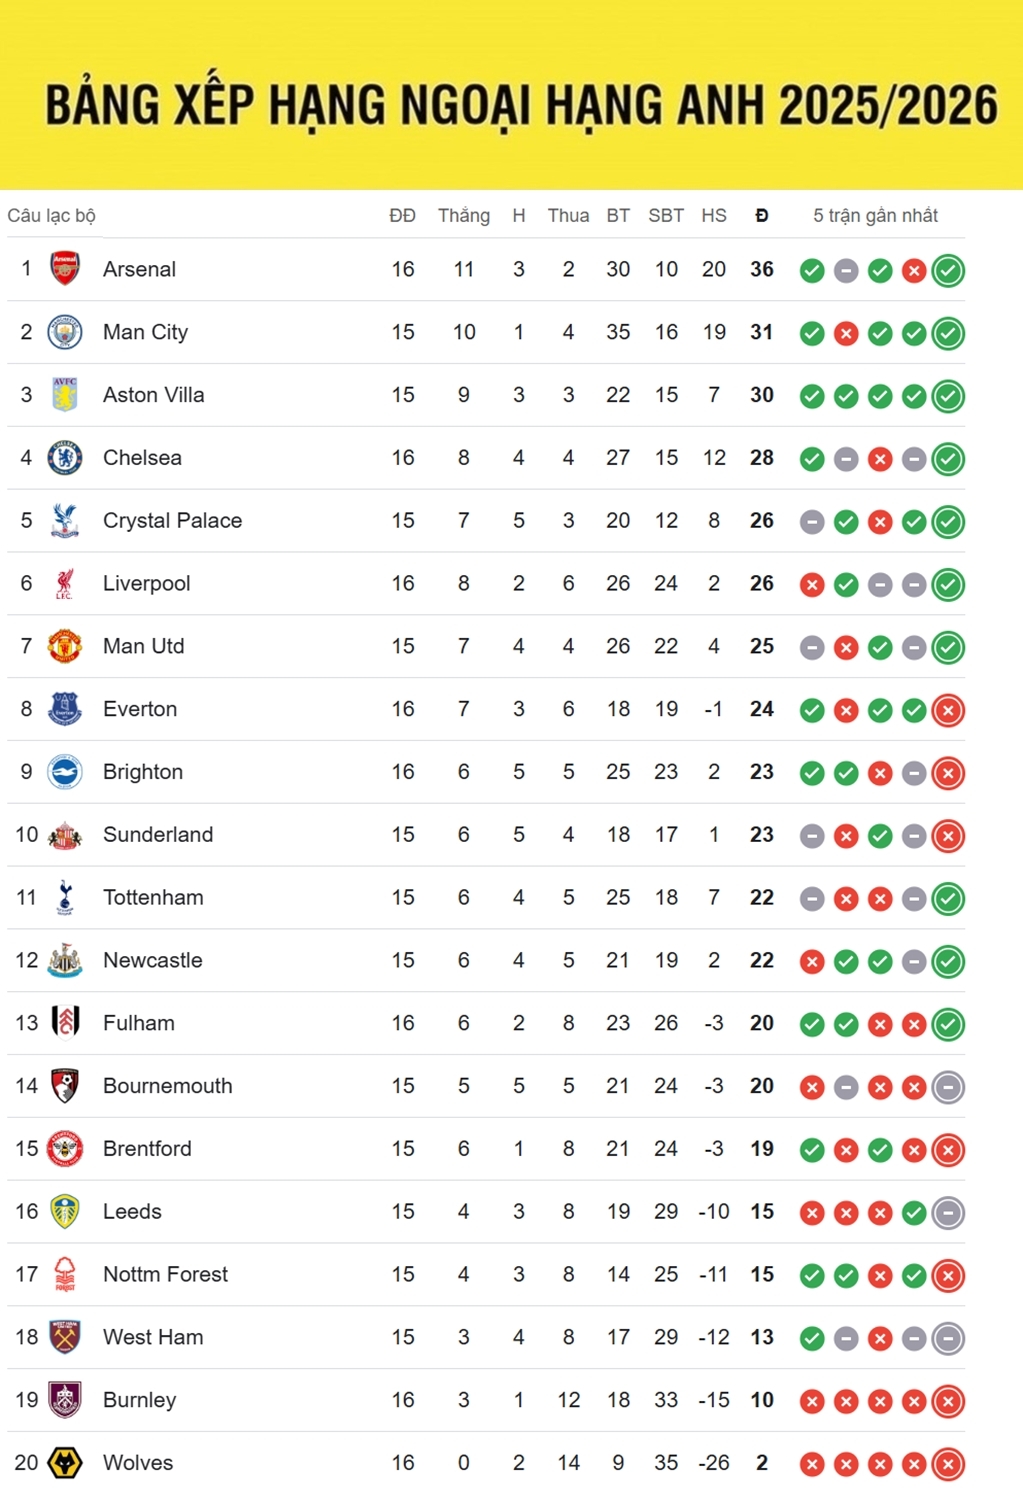The width and height of the screenshot is (1023, 1503).
Task: Click Arsenal's latest match win indicator
Action: 948,270
